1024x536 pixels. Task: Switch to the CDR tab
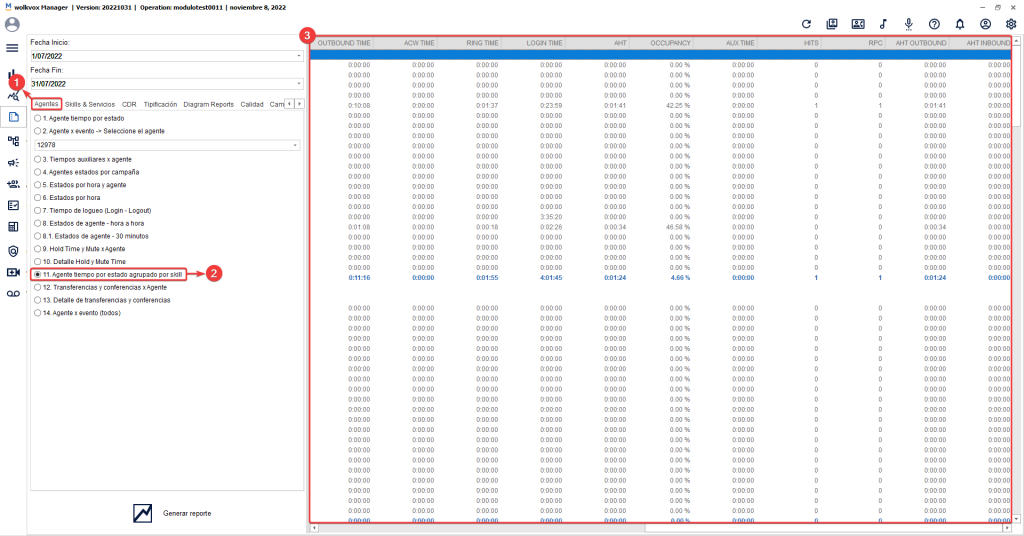pos(129,104)
